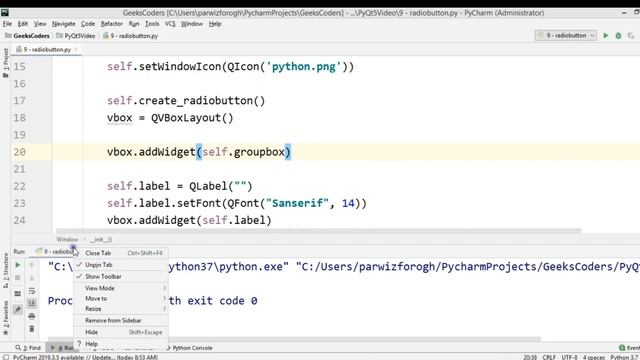Screen dimensions: 640x360
Task: Print the Run console output
Action: 31,316
